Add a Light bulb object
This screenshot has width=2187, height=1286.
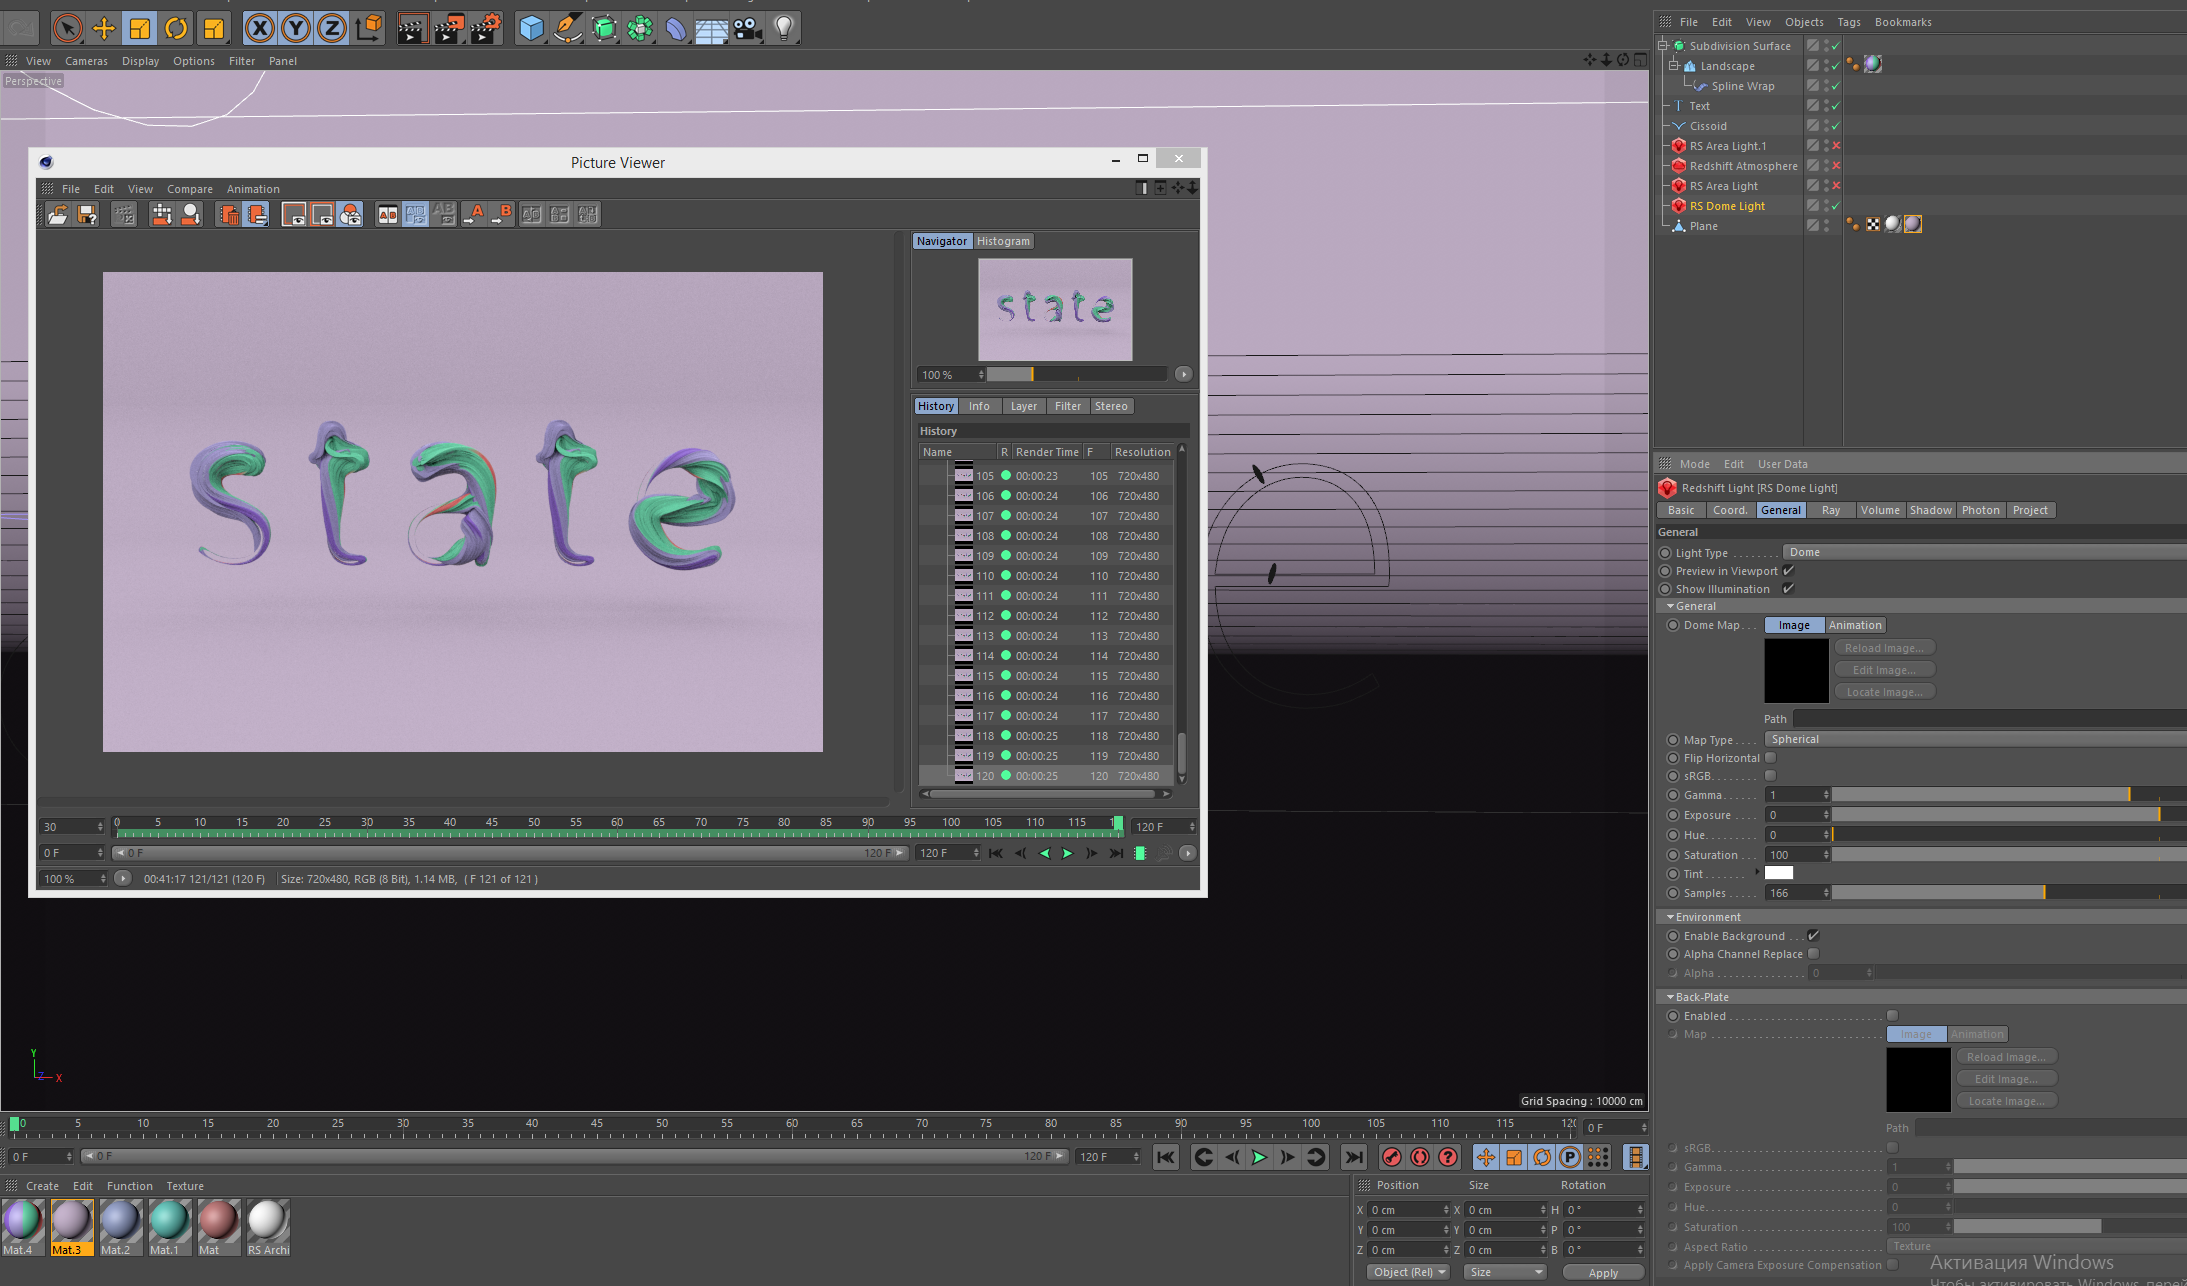(x=784, y=28)
